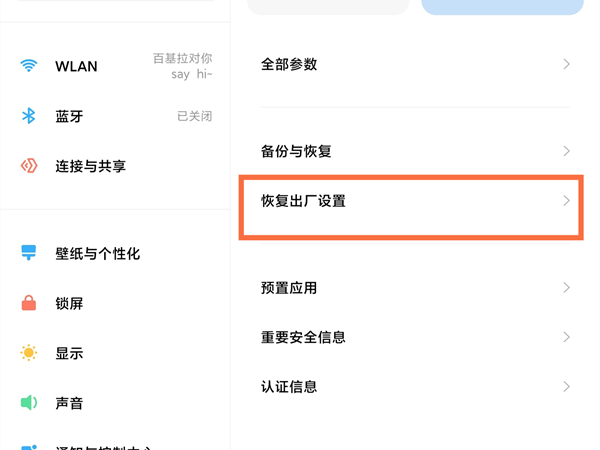Tap the 显示 sun icon
600x450 pixels.
click(x=29, y=353)
